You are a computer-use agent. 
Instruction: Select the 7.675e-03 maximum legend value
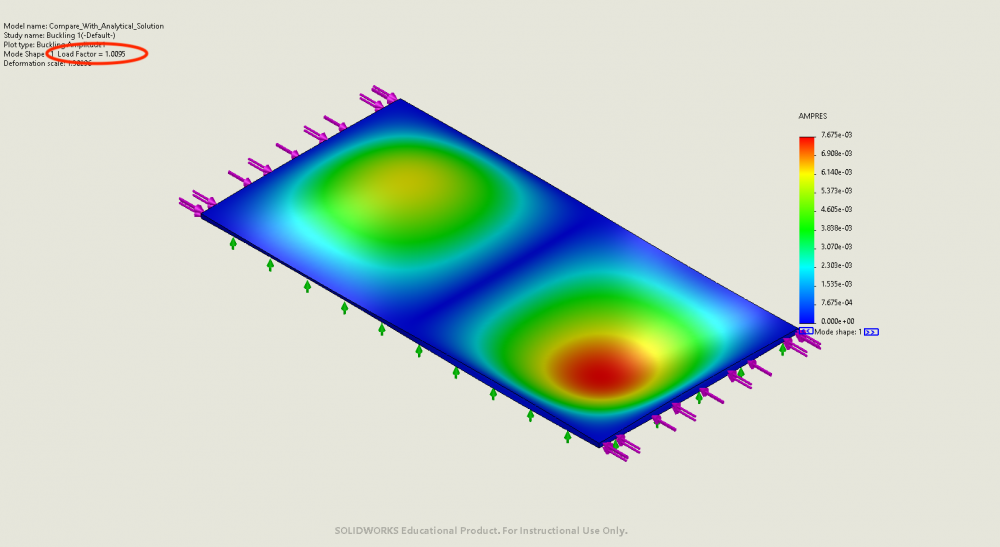[x=836, y=135]
